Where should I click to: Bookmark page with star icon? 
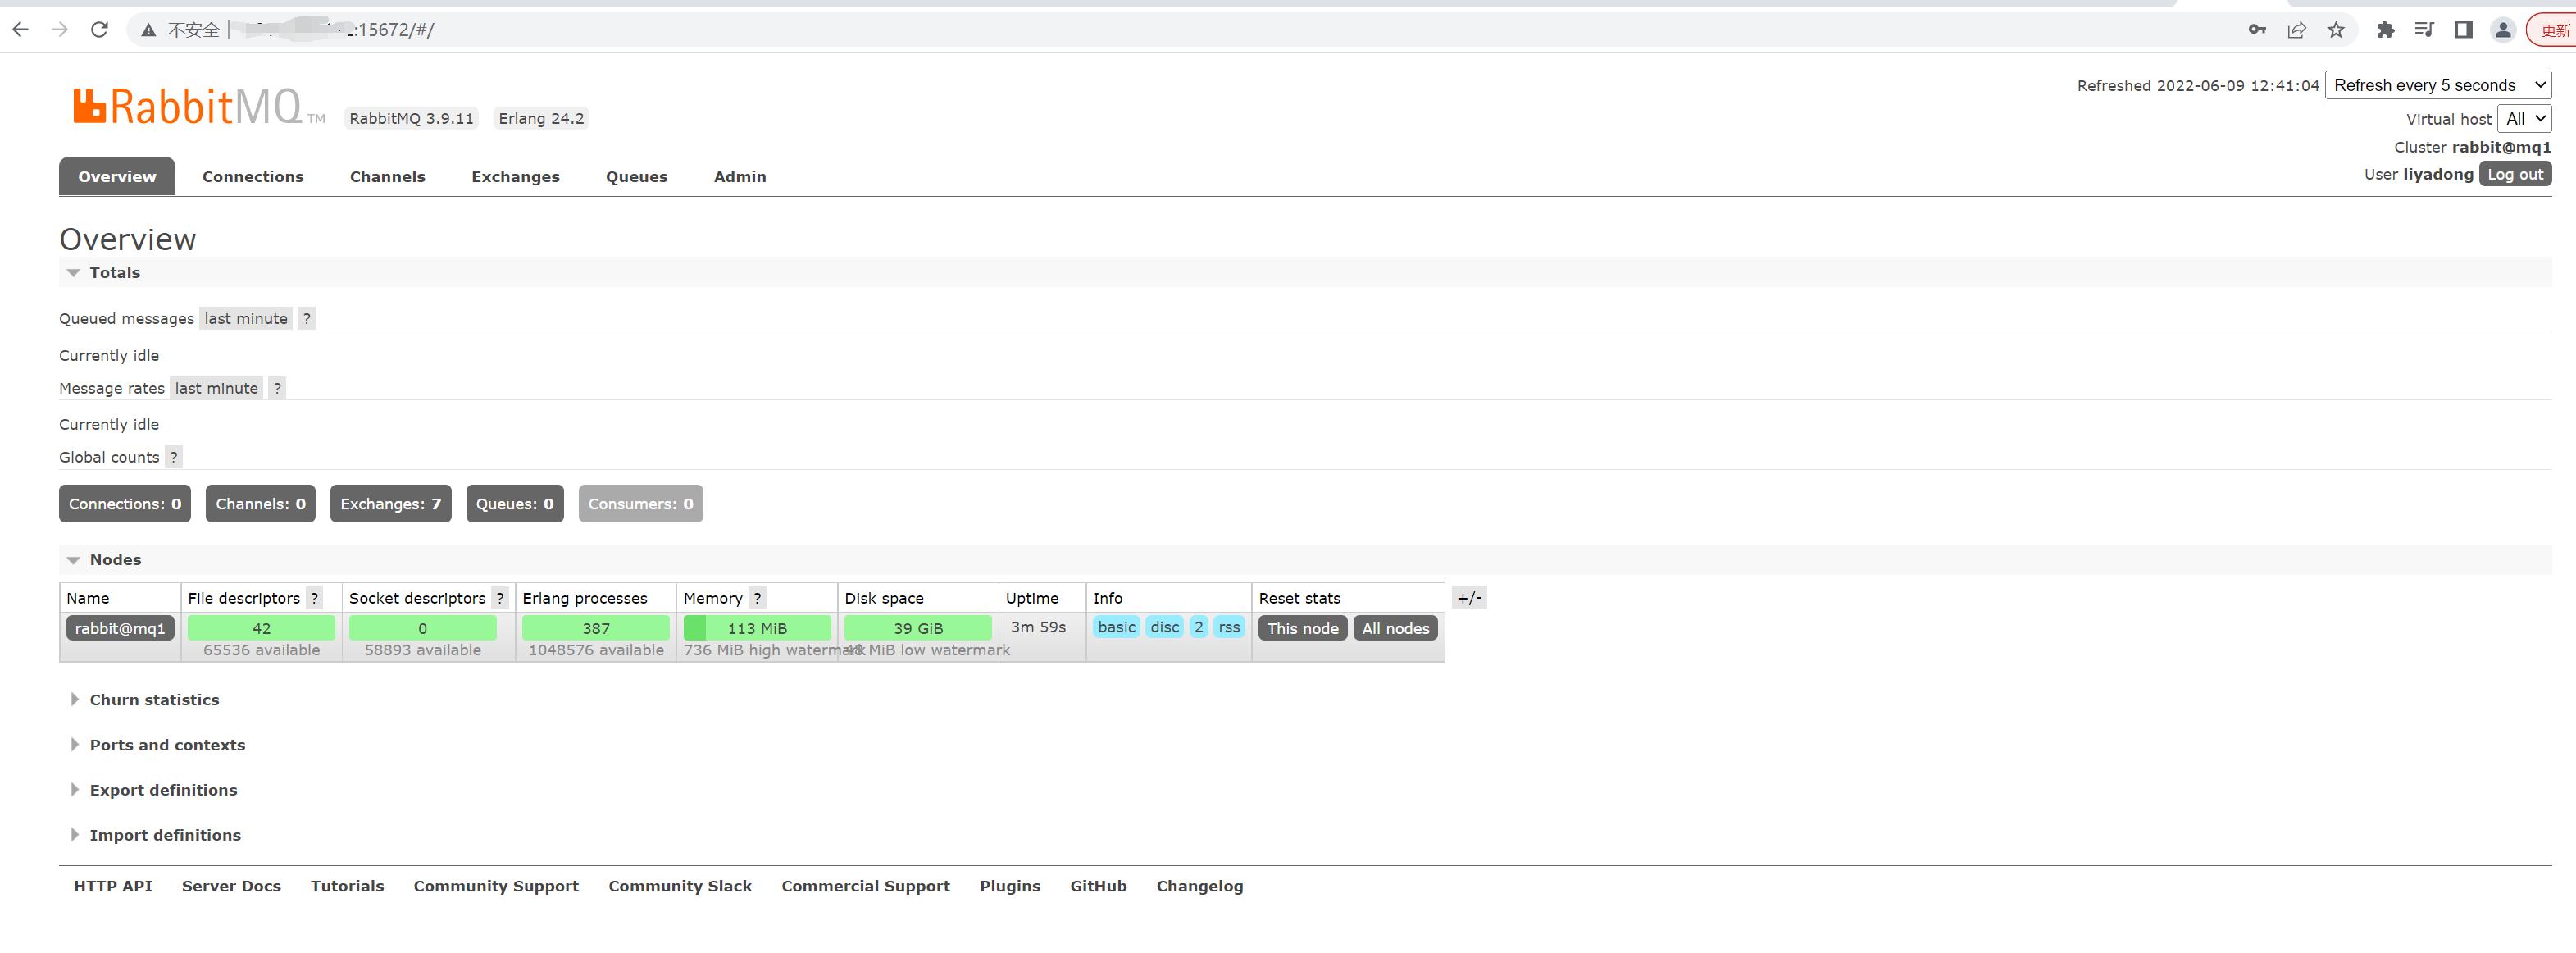pyautogui.click(x=2336, y=30)
